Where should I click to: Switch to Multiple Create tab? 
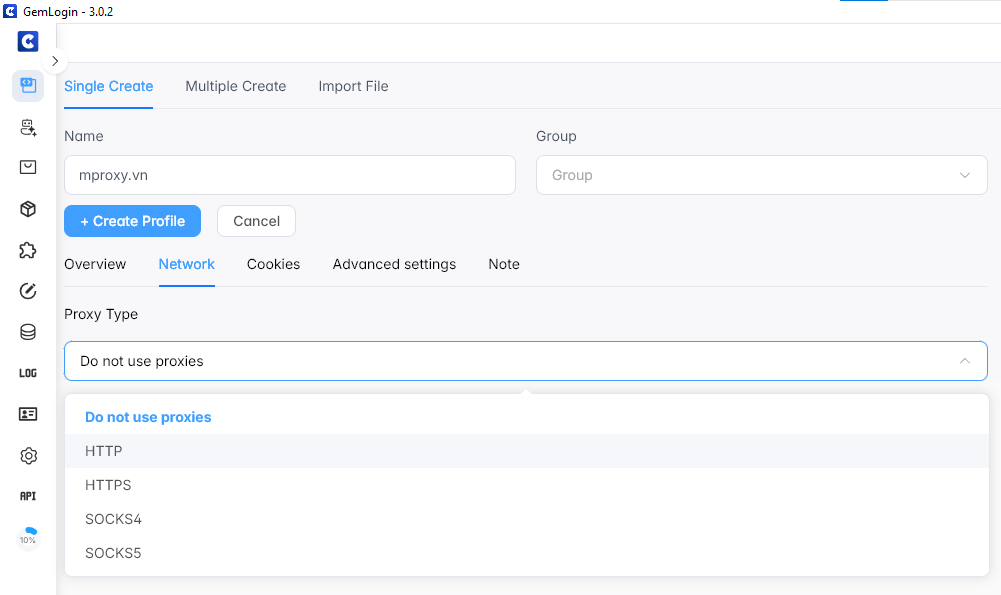click(235, 86)
